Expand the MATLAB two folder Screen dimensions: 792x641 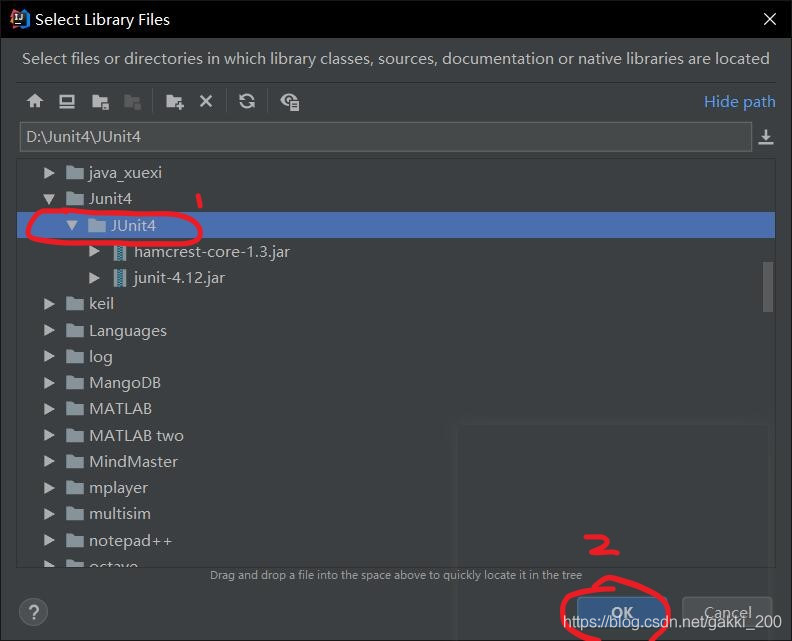[49, 435]
